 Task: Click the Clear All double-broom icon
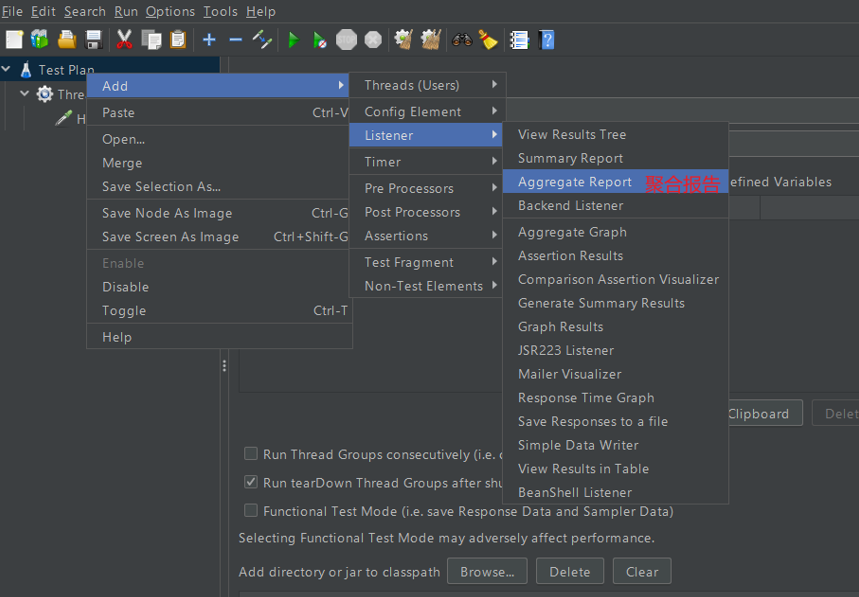click(431, 40)
